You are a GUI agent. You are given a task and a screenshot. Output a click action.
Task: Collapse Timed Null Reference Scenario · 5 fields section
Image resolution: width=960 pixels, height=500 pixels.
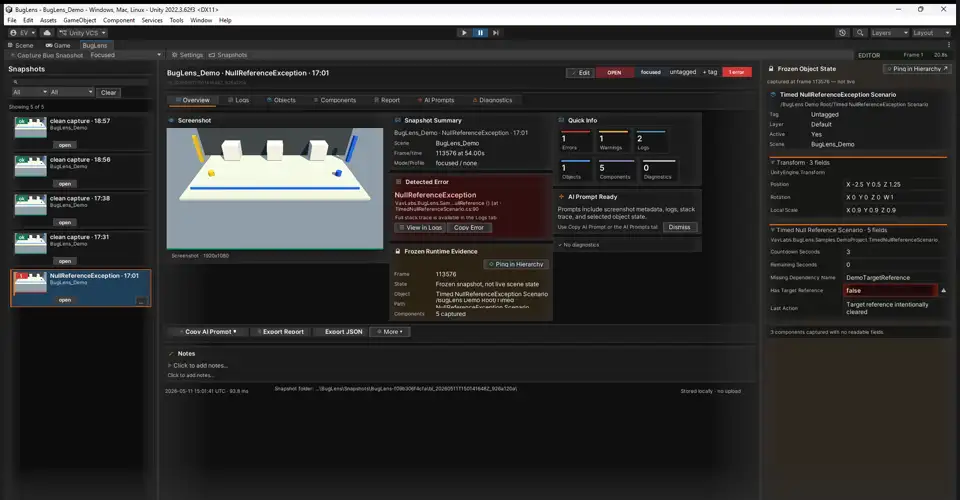[x=828, y=230]
